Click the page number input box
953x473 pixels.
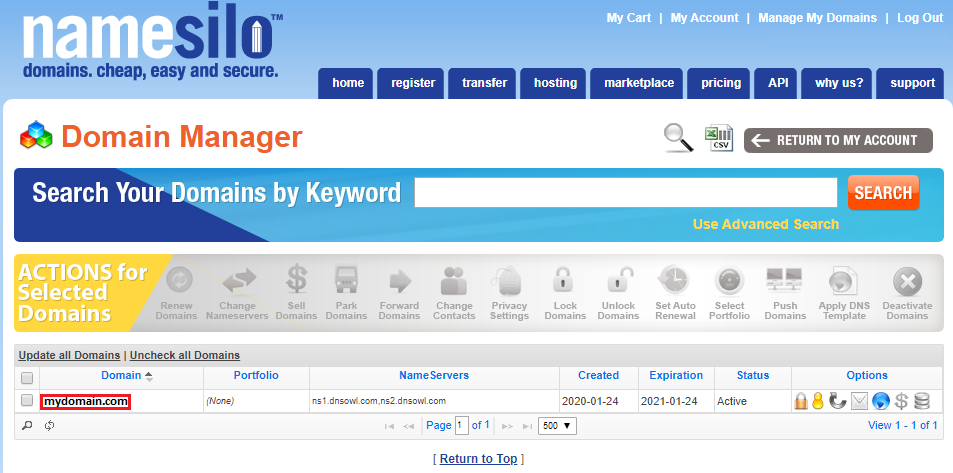point(462,426)
